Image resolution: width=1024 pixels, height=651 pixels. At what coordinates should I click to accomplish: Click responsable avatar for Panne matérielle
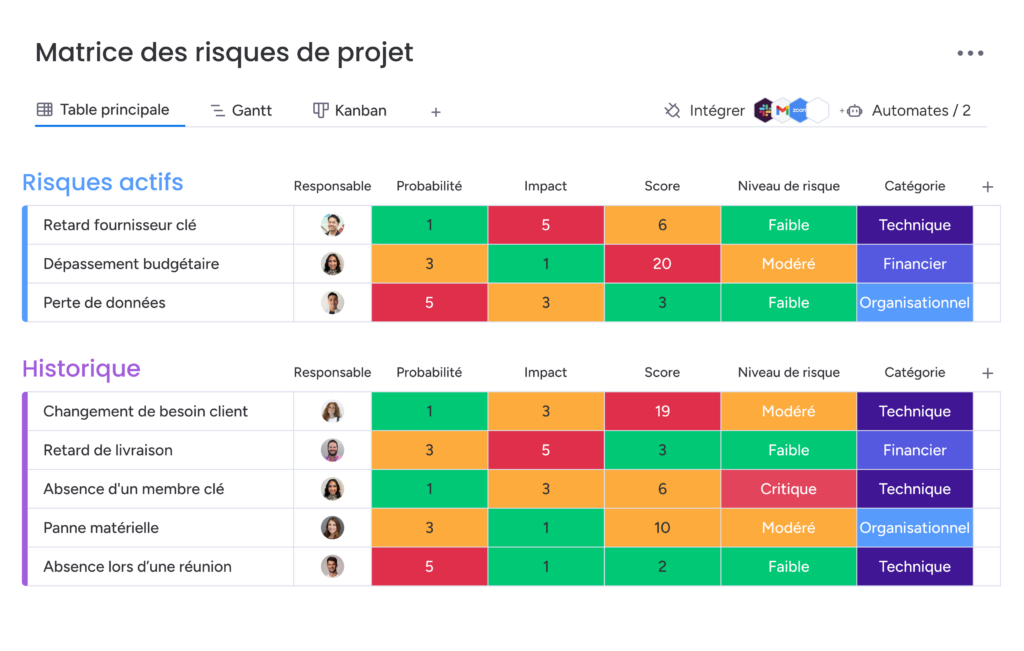tap(332, 528)
